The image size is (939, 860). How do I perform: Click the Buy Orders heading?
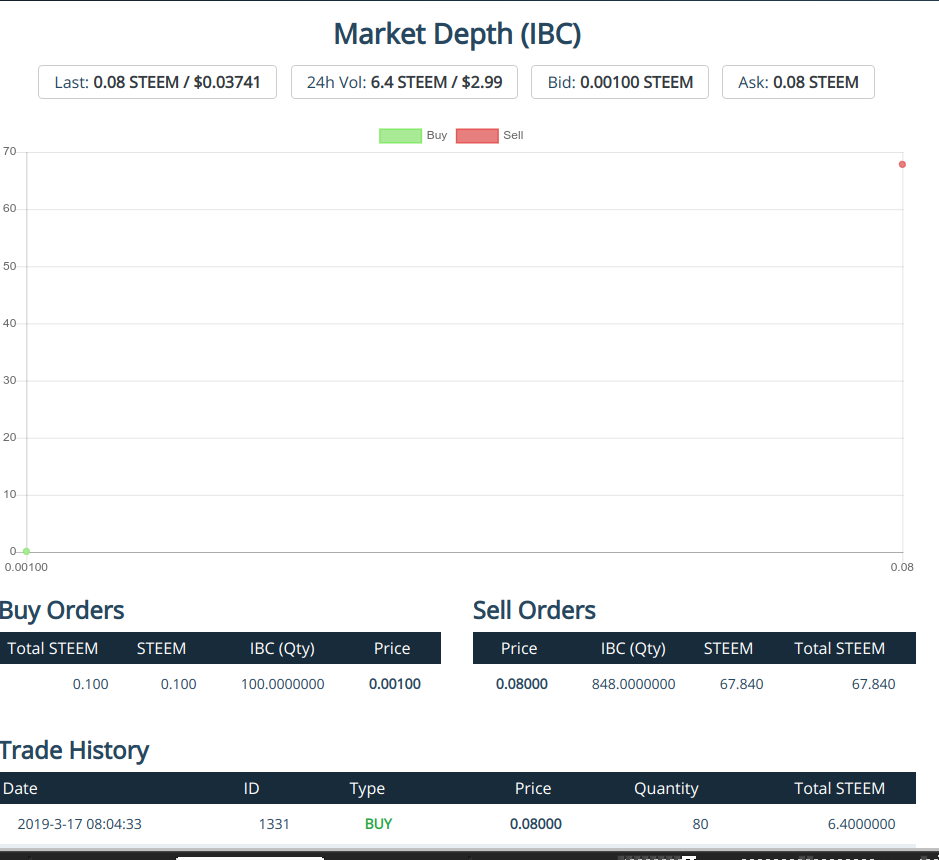[x=62, y=610]
